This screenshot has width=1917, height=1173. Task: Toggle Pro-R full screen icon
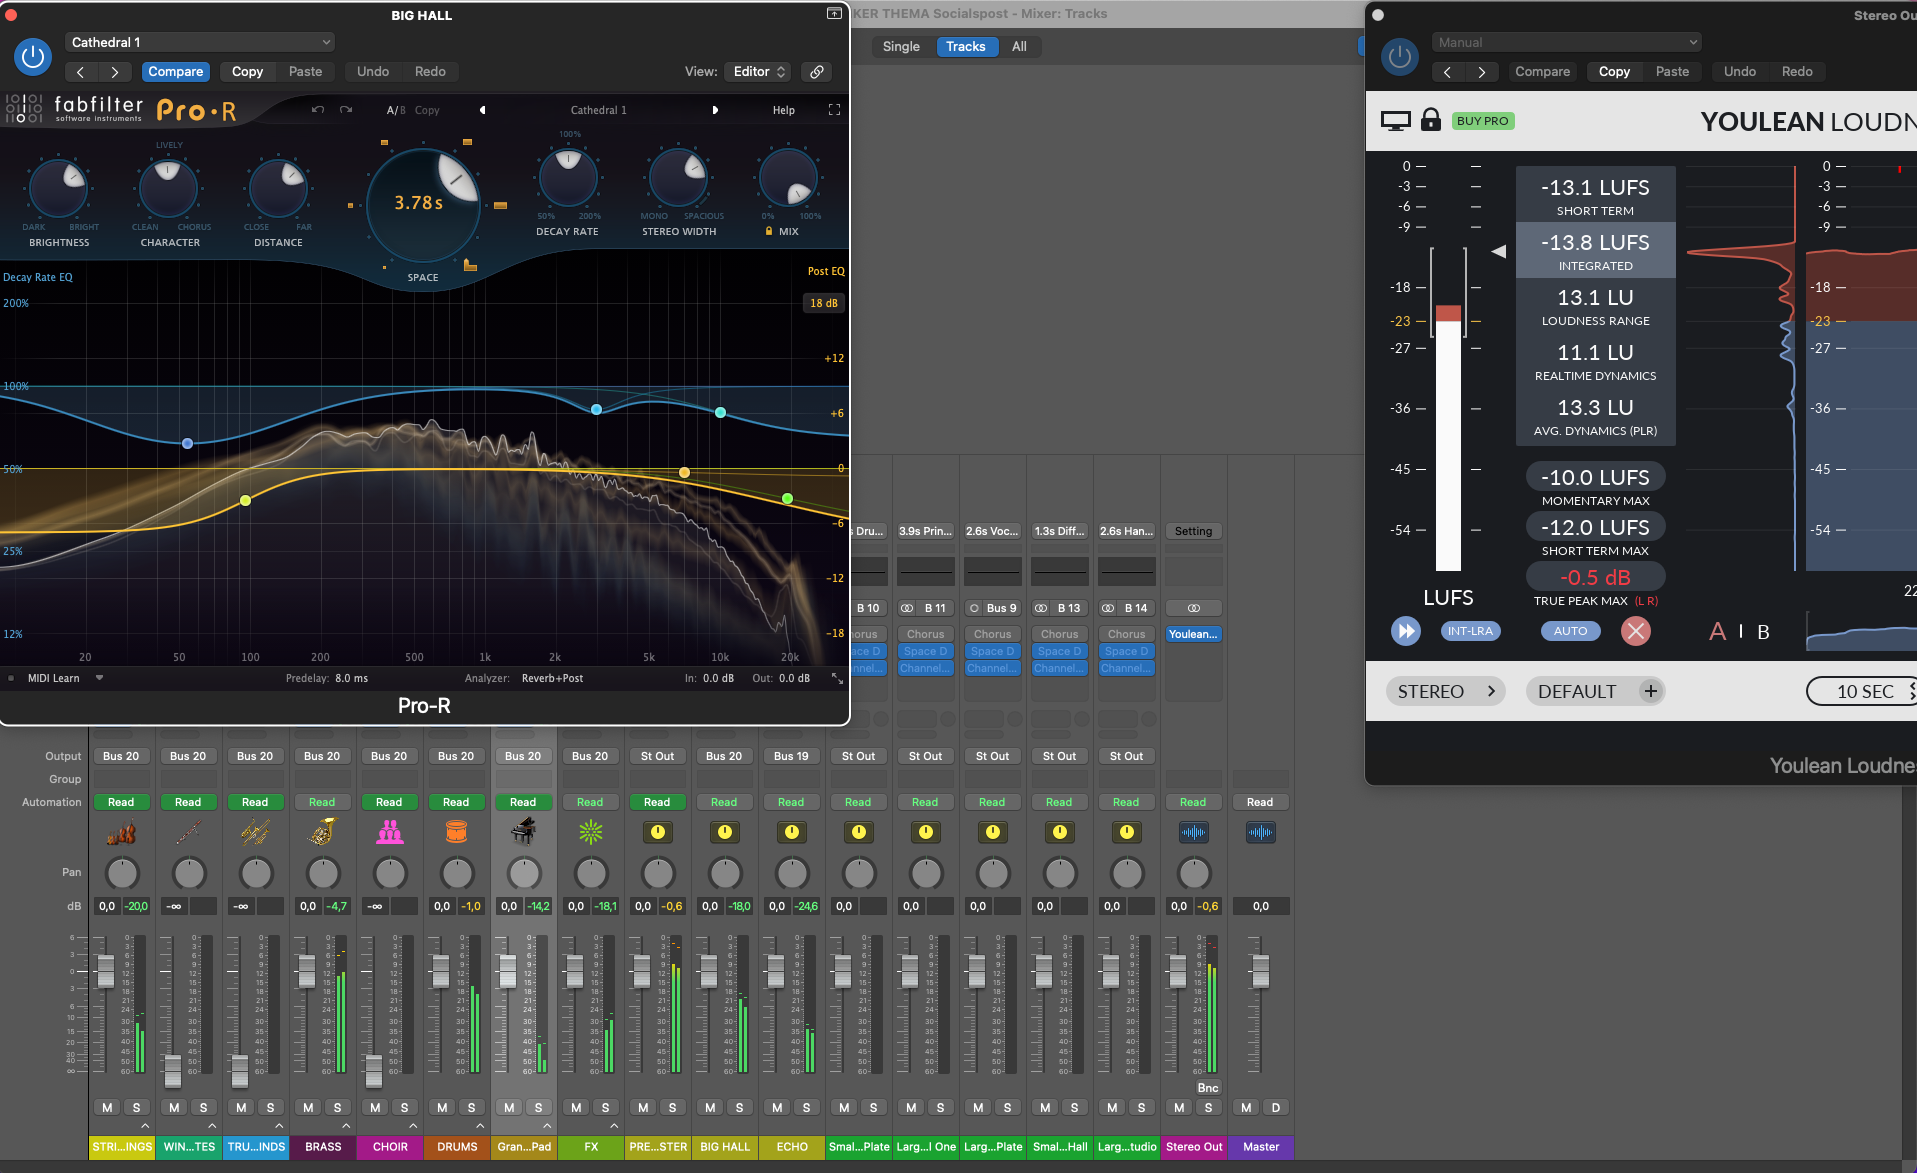pyautogui.click(x=834, y=110)
